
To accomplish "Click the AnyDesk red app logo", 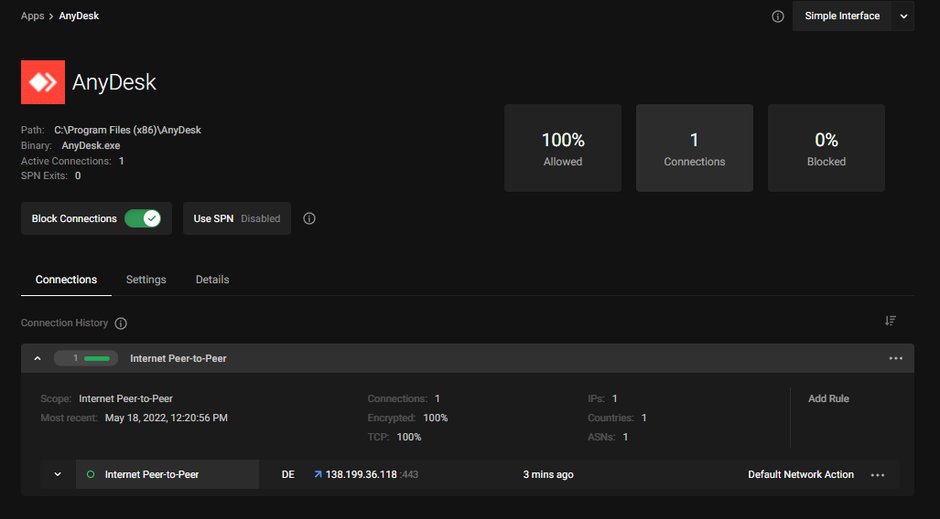I will 43,82.
